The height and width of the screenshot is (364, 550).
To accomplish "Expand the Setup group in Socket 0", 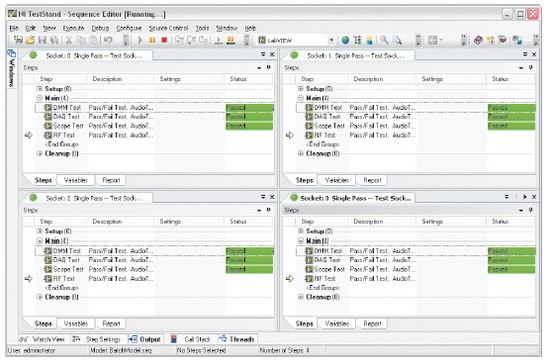I will tap(40, 88).
